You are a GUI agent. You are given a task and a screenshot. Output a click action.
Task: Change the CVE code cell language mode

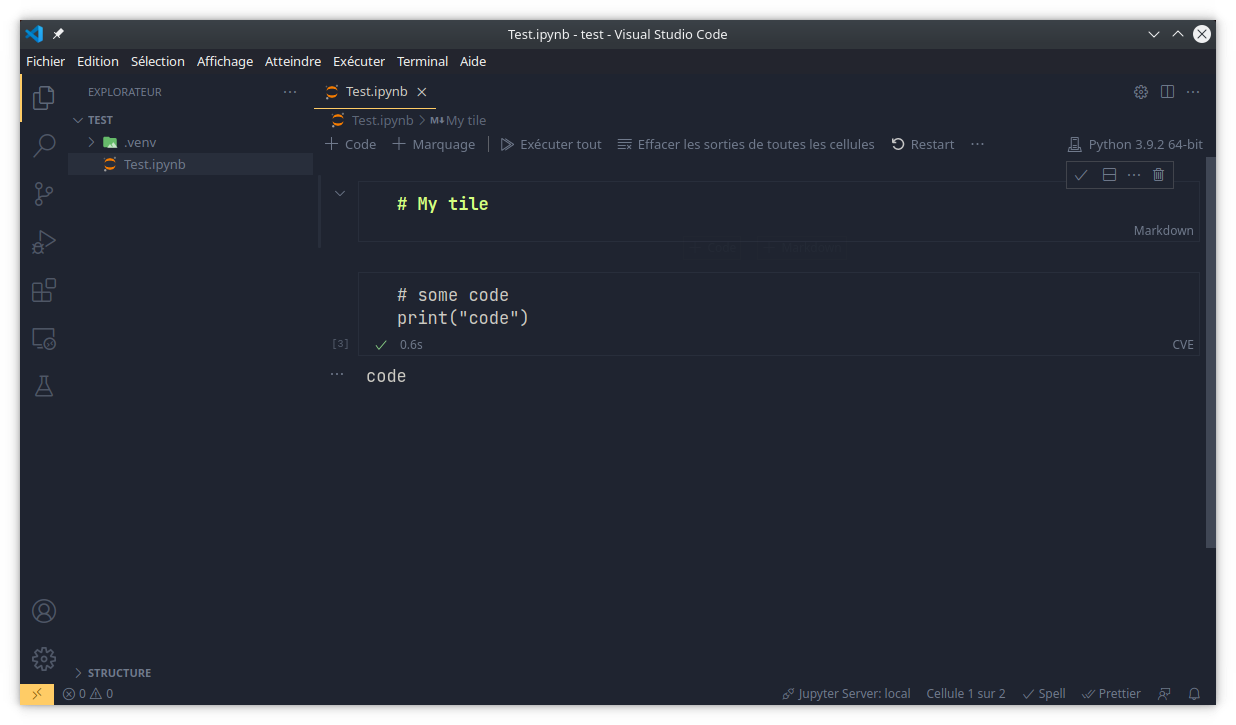coord(1183,344)
